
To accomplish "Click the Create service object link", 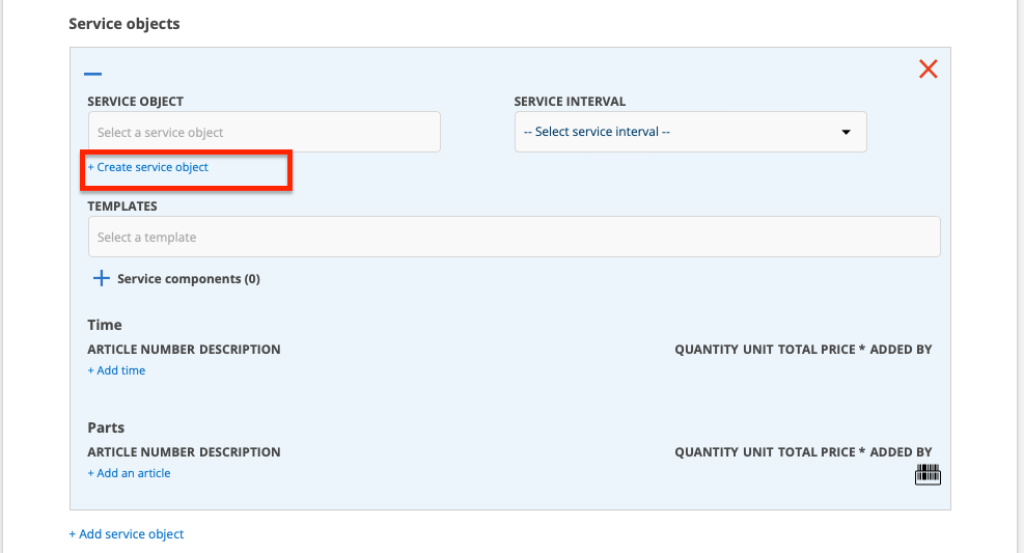I will 148,167.
